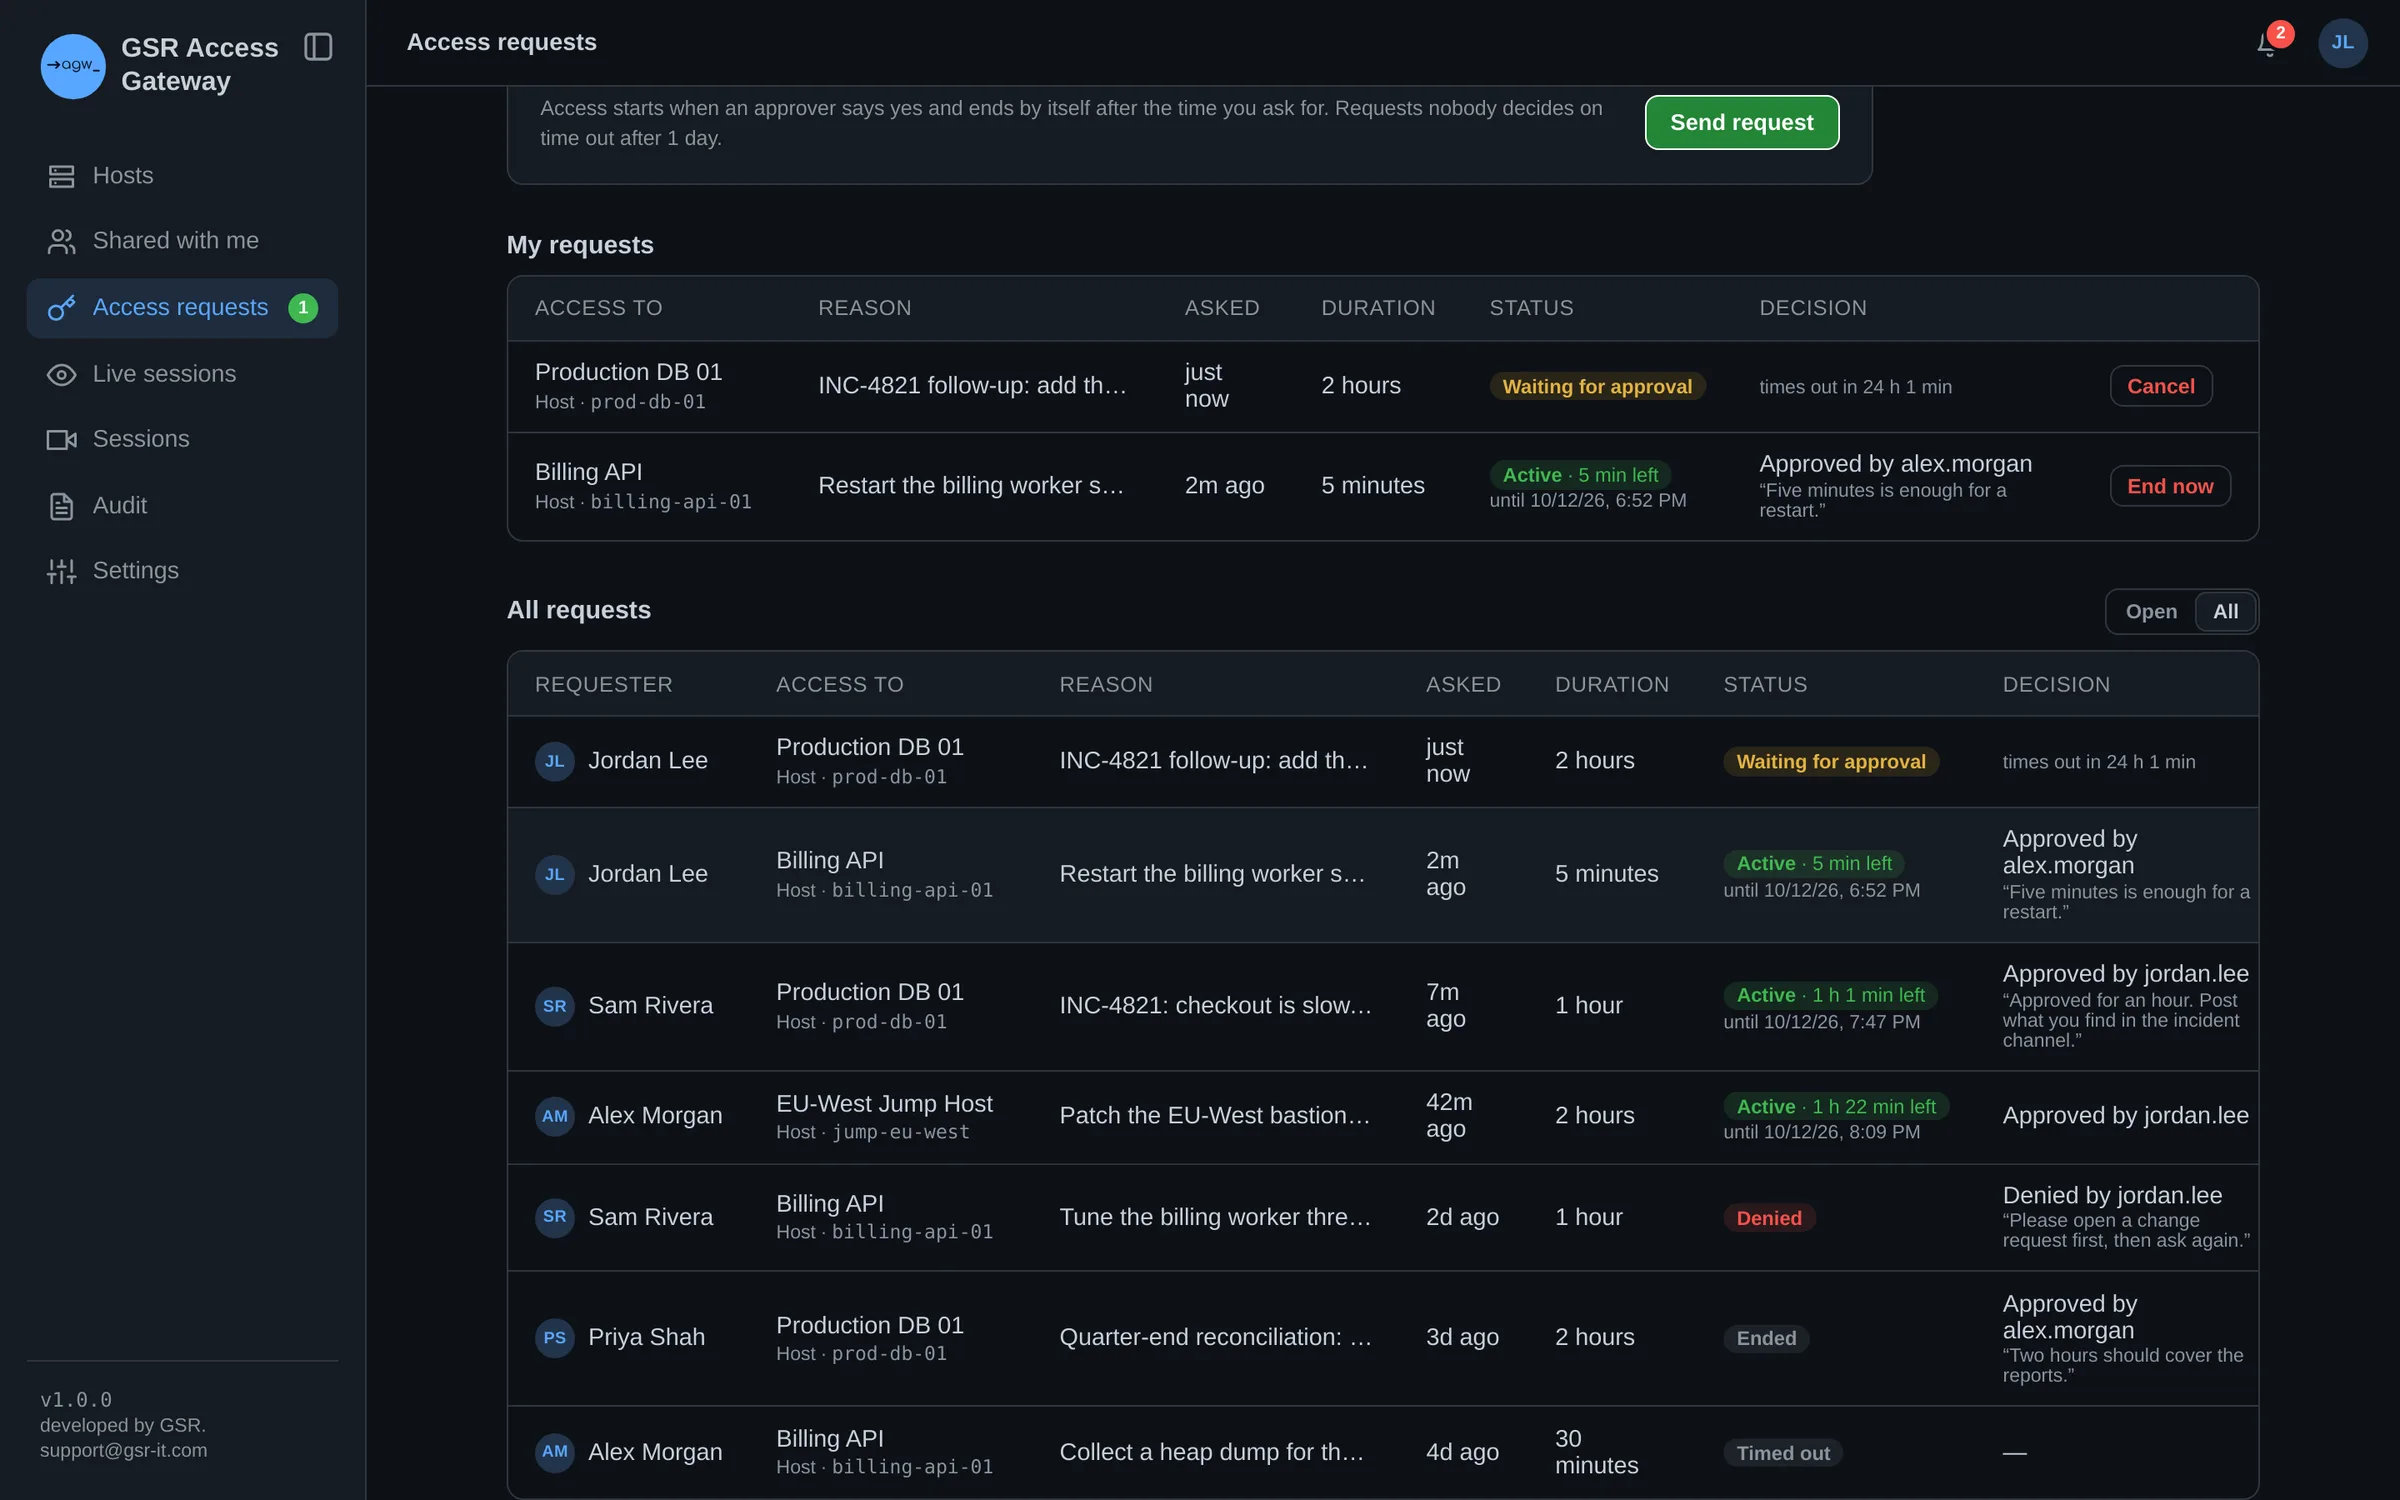Click the 'Active · 1 h 1 min left' badge
The height and width of the screenshot is (1500, 2400).
pyautogui.click(x=1830, y=995)
